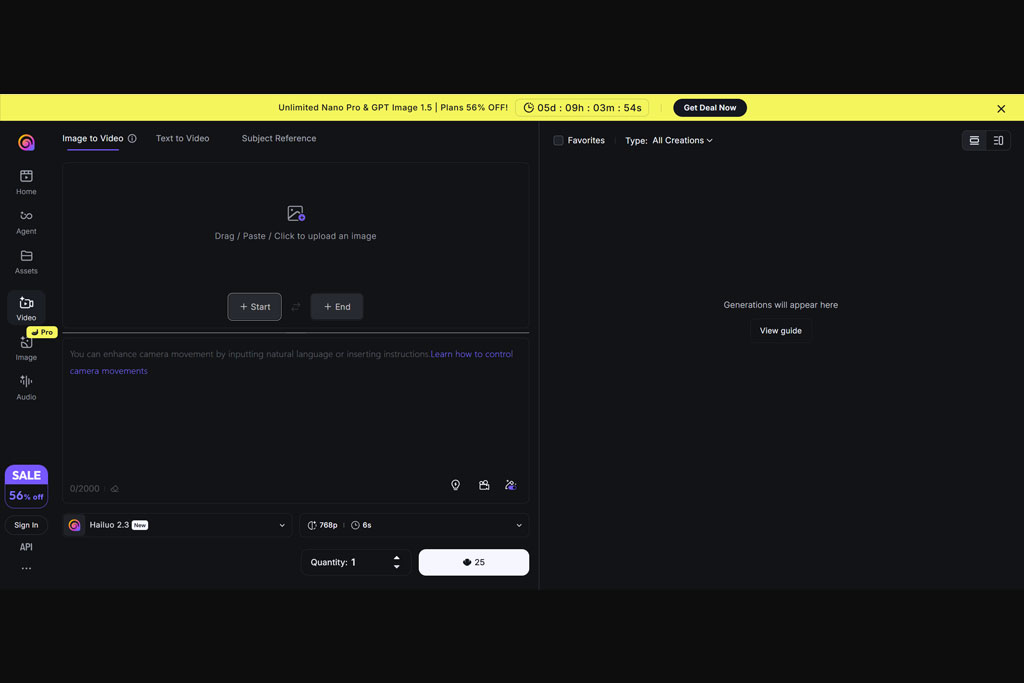
Task: Click the upload image icon area
Action: (x=296, y=214)
